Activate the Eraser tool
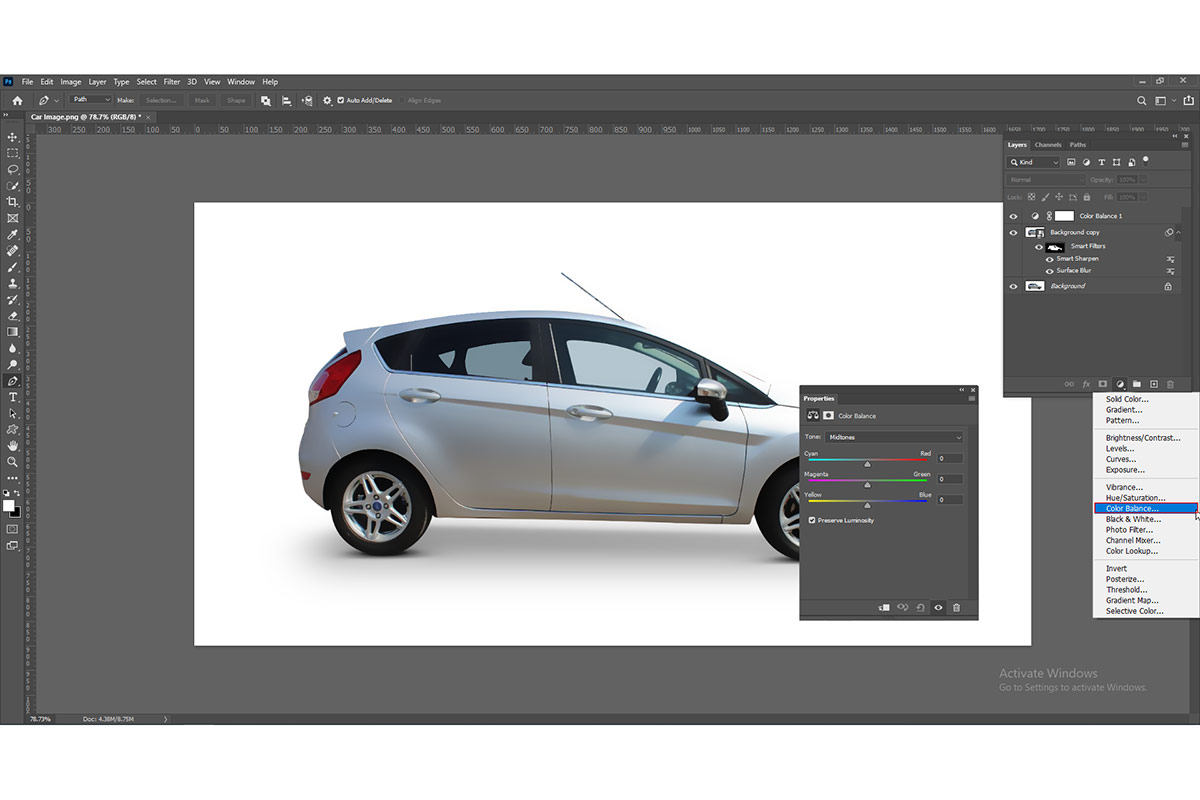This screenshot has height=800, width=1200. tap(13, 316)
